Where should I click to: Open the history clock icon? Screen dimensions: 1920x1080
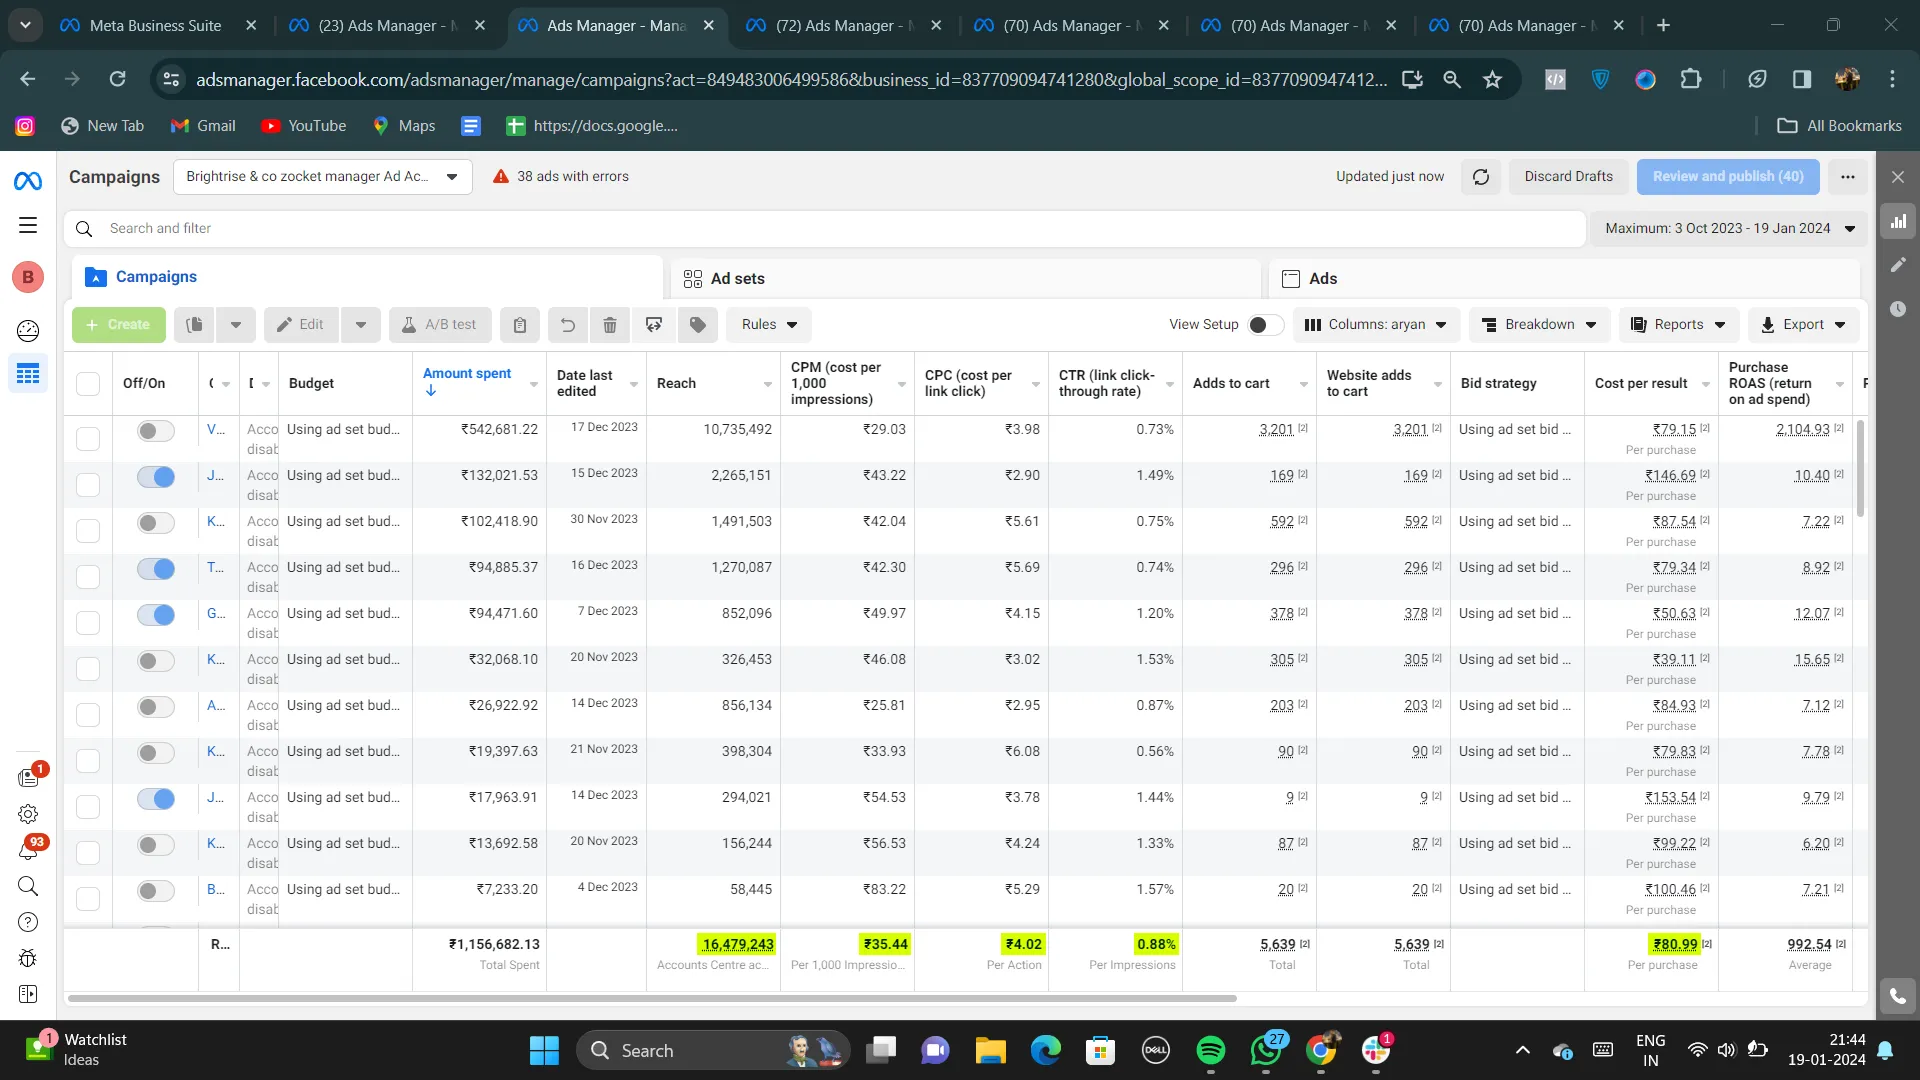pyautogui.click(x=1898, y=309)
